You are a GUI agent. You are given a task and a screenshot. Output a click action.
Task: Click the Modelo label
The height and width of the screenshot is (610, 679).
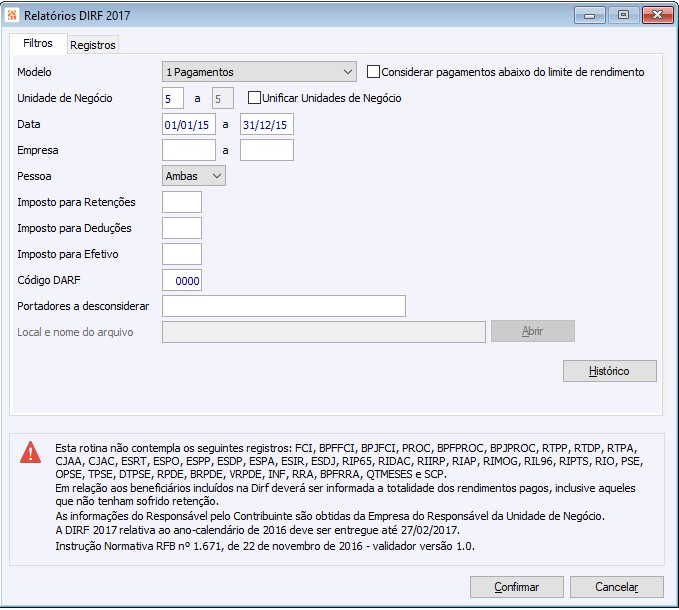(34, 72)
